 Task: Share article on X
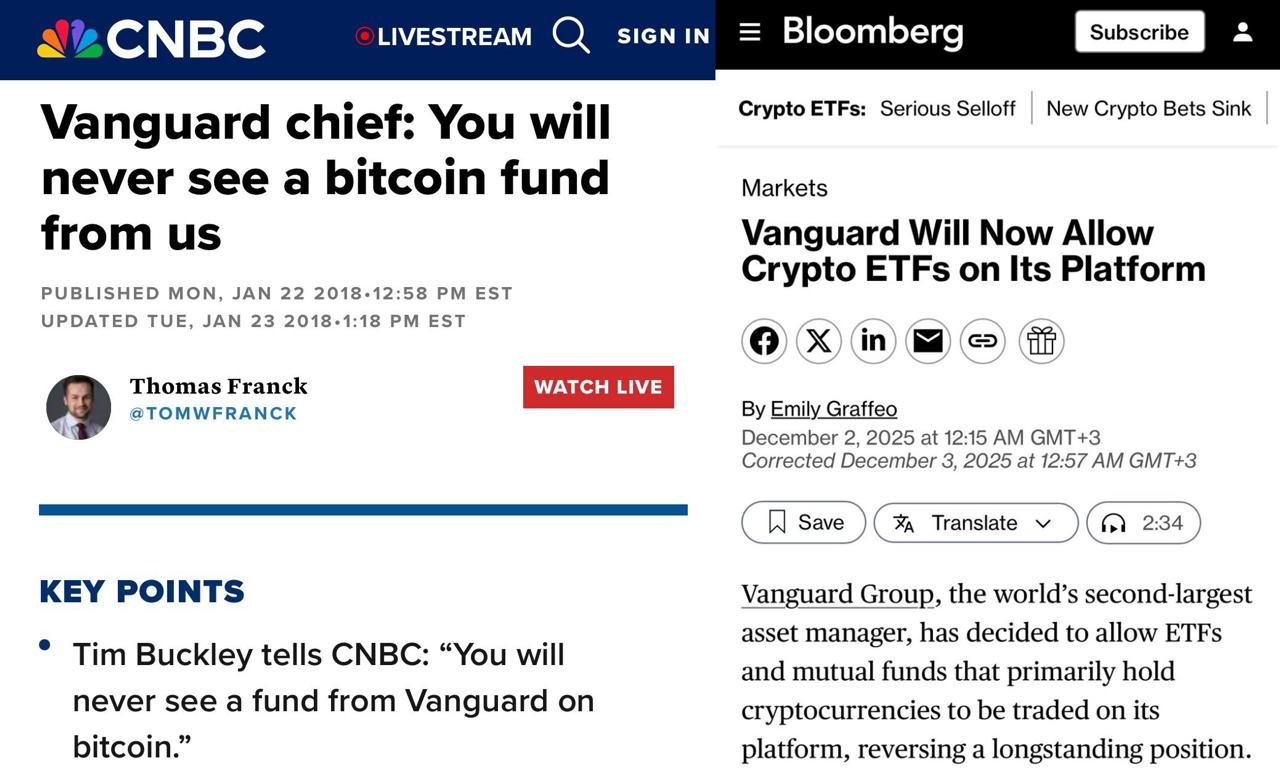tap(818, 341)
